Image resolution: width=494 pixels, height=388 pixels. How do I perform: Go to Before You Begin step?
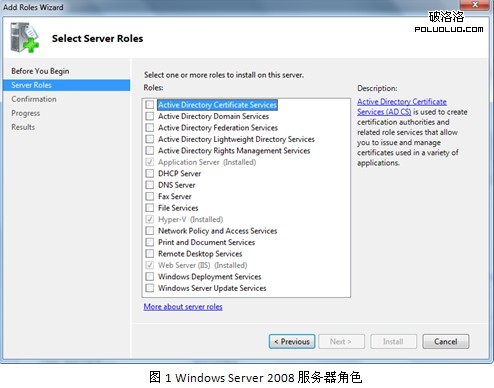40,71
